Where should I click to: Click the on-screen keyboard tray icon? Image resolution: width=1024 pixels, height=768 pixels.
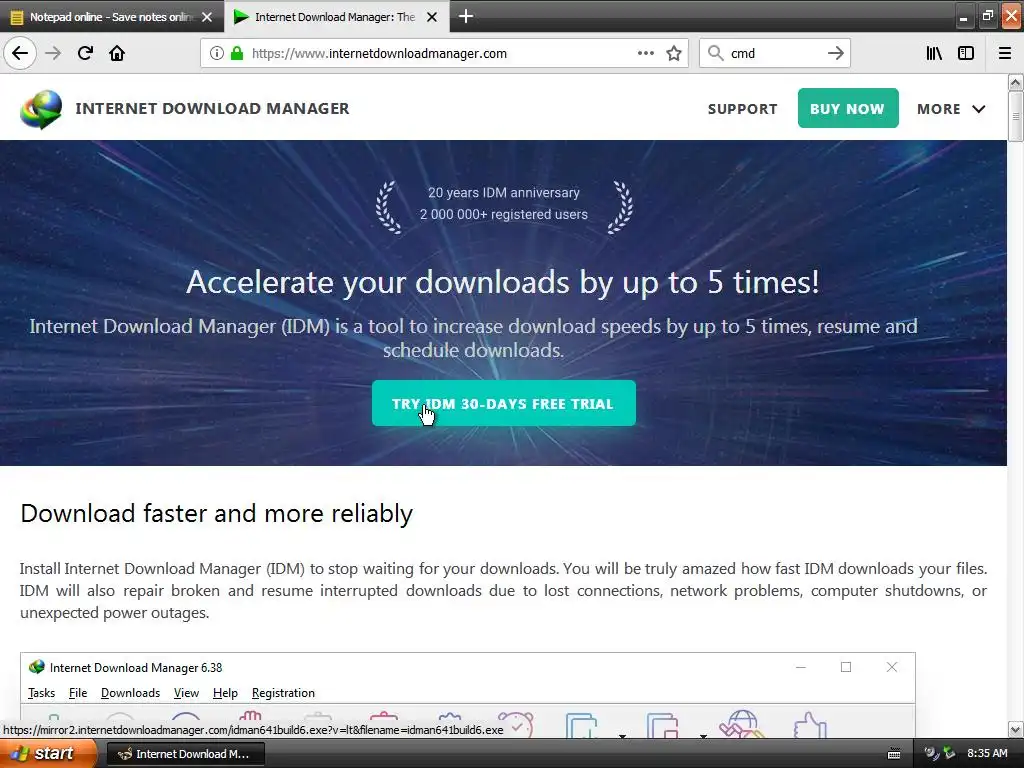click(x=894, y=754)
